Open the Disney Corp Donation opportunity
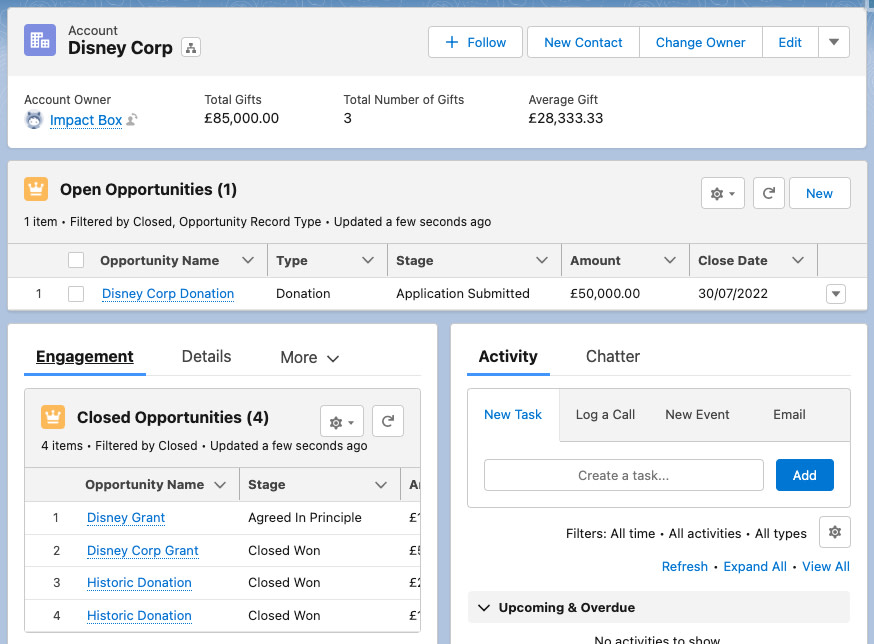The height and width of the screenshot is (644, 874). (168, 294)
